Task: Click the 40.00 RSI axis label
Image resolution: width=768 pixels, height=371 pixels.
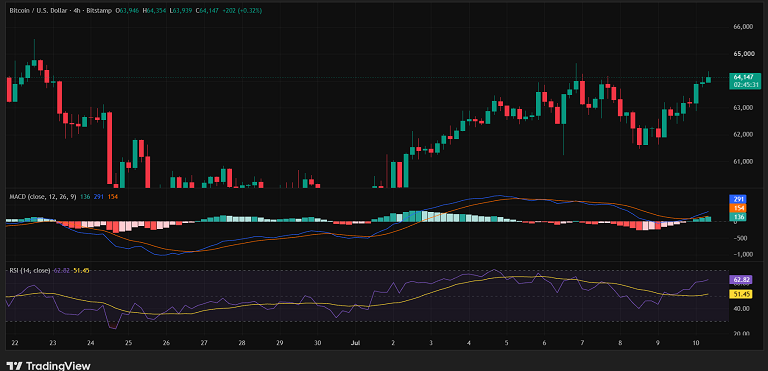Action: (742, 308)
